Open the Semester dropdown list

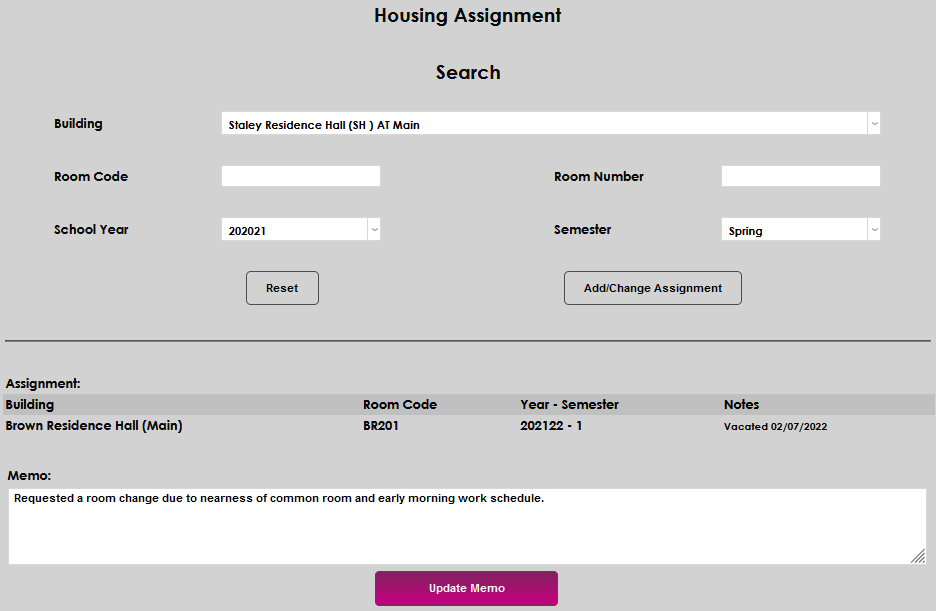coord(872,229)
